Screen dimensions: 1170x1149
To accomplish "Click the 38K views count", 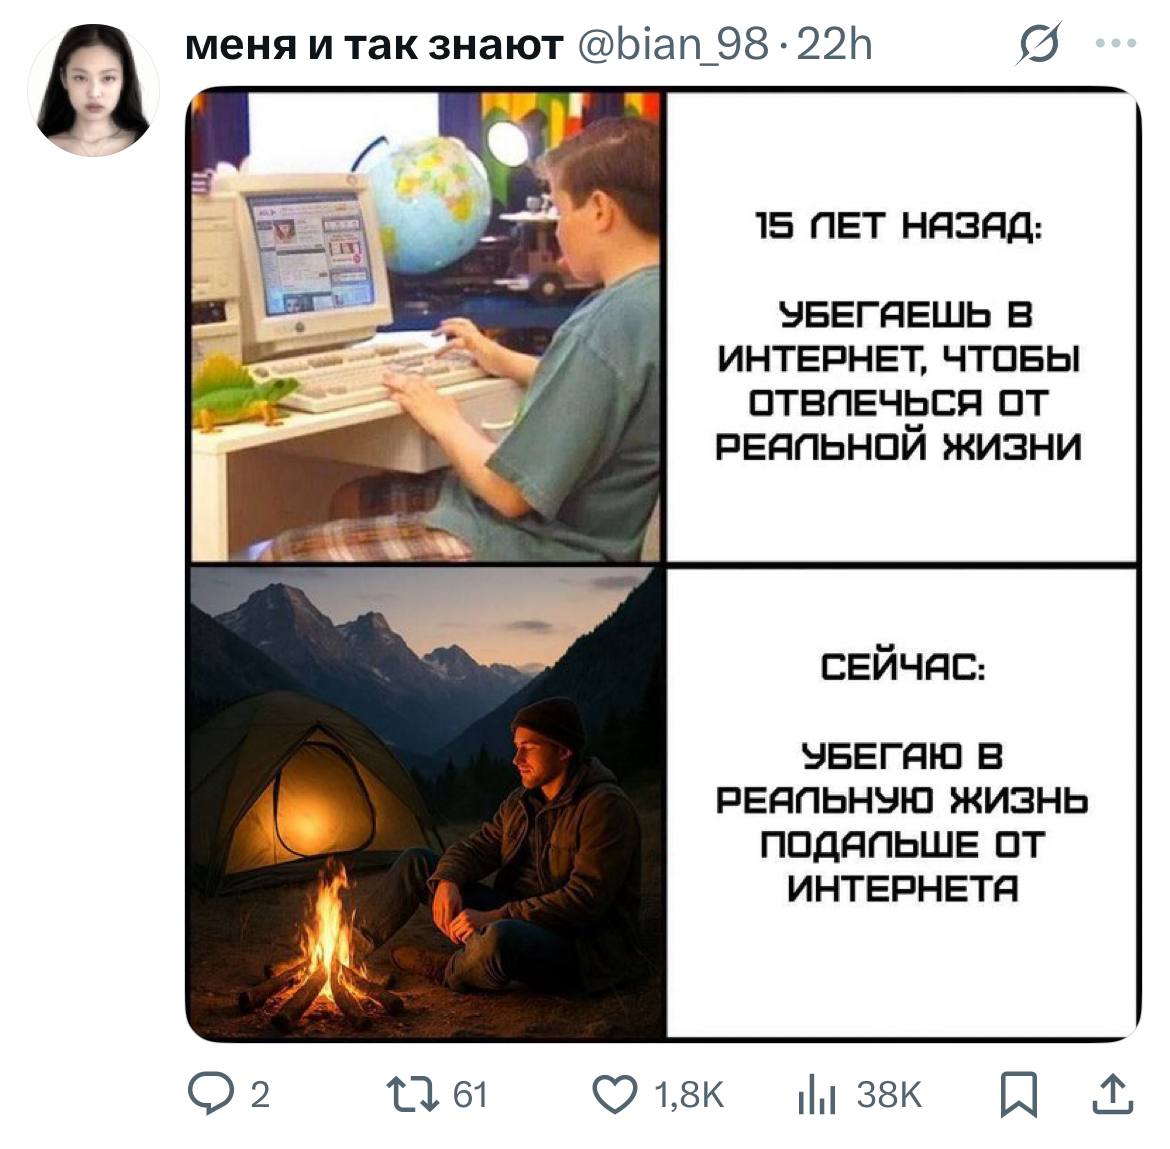I will coord(889,1095).
